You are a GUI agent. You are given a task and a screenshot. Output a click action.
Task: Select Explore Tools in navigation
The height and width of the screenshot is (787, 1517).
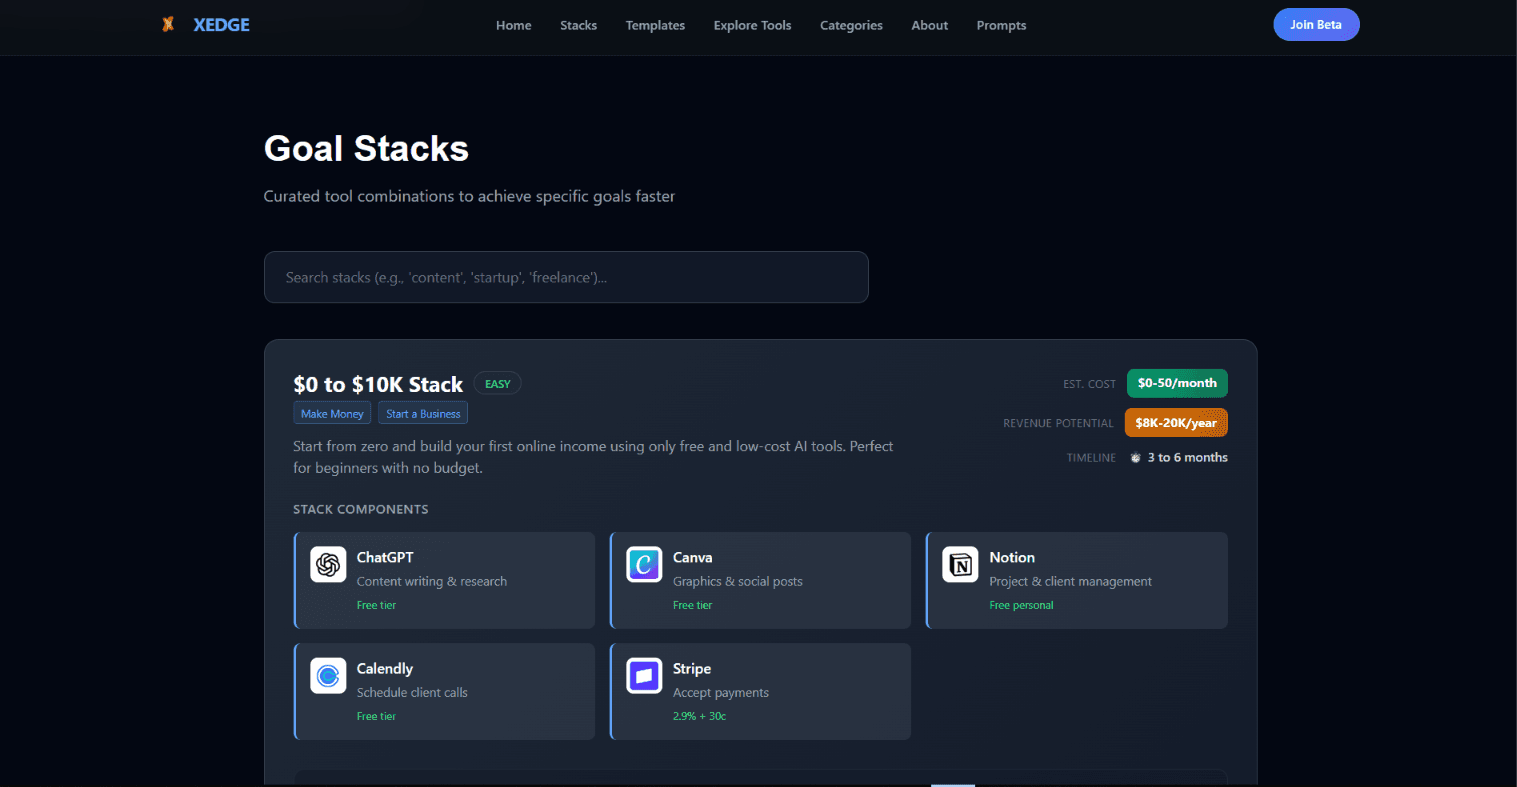click(752, 26)
